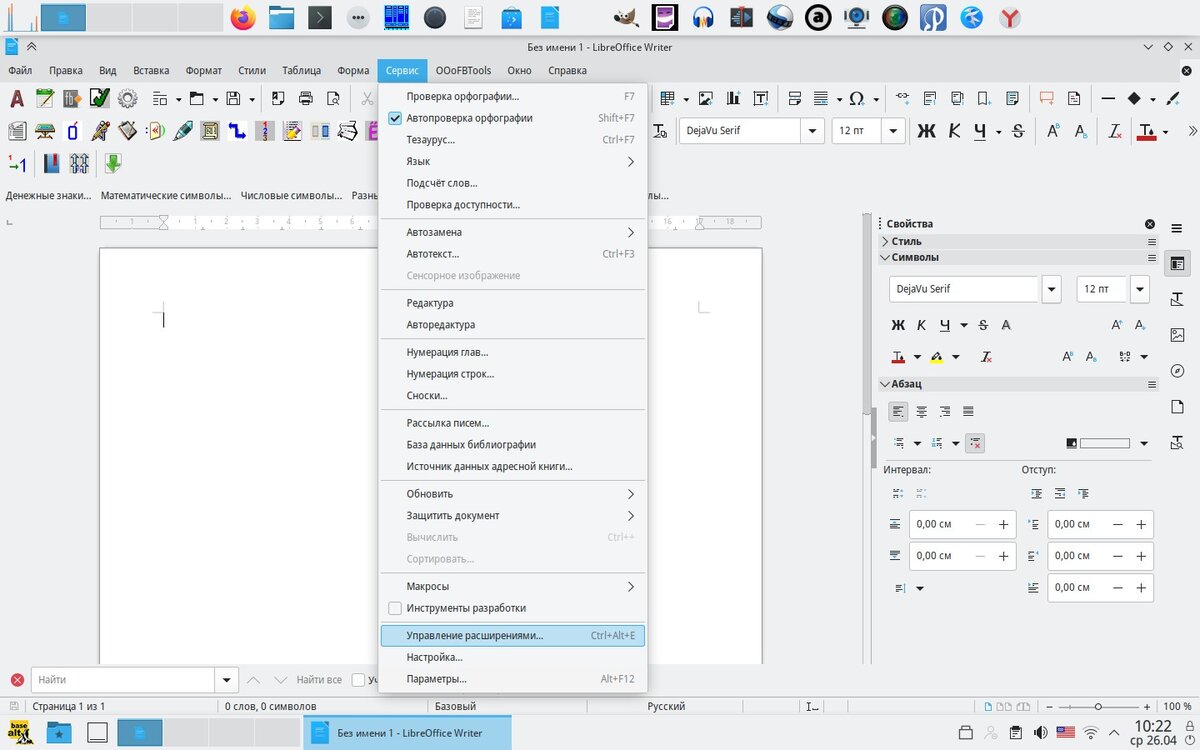The width and height of the screenshot is (1200, 750).
Task: Click highlight color button in sidebar
Action: pyautogui.click(x=936, y=356)
